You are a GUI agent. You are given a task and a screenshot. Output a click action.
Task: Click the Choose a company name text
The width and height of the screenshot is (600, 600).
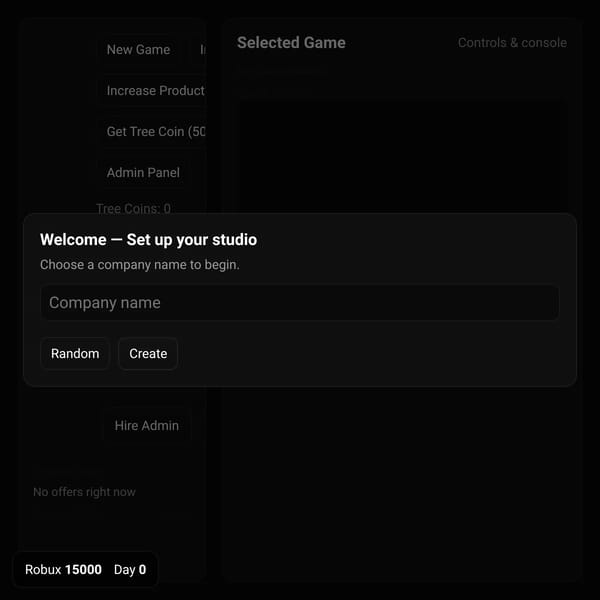click(x=140, y=265)
